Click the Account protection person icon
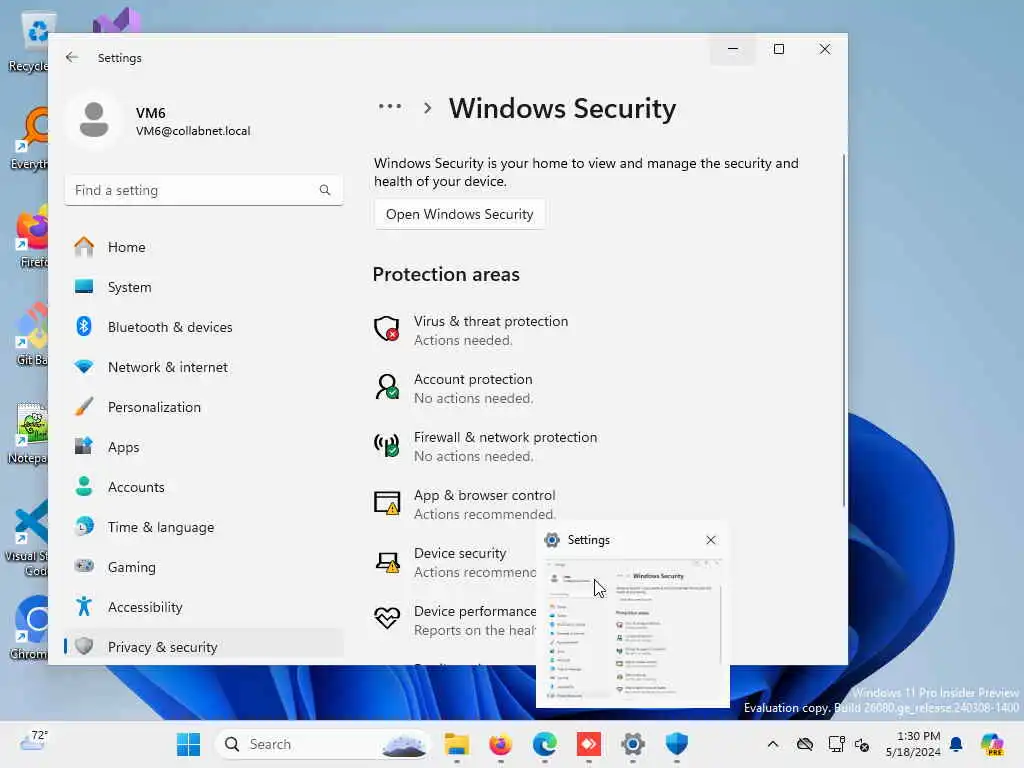The width and height of the screenshot is (1024, 768). click(387, 387)
